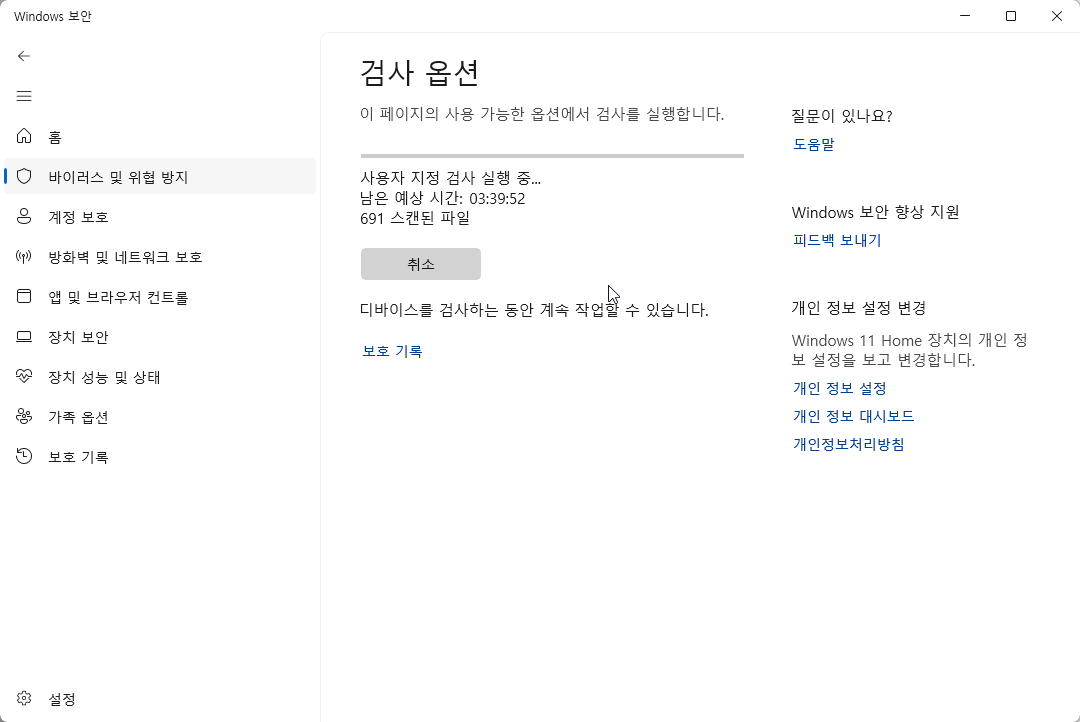
Task: Select the 장치 보안 monitor icon
Action: [x=24, y=336]
